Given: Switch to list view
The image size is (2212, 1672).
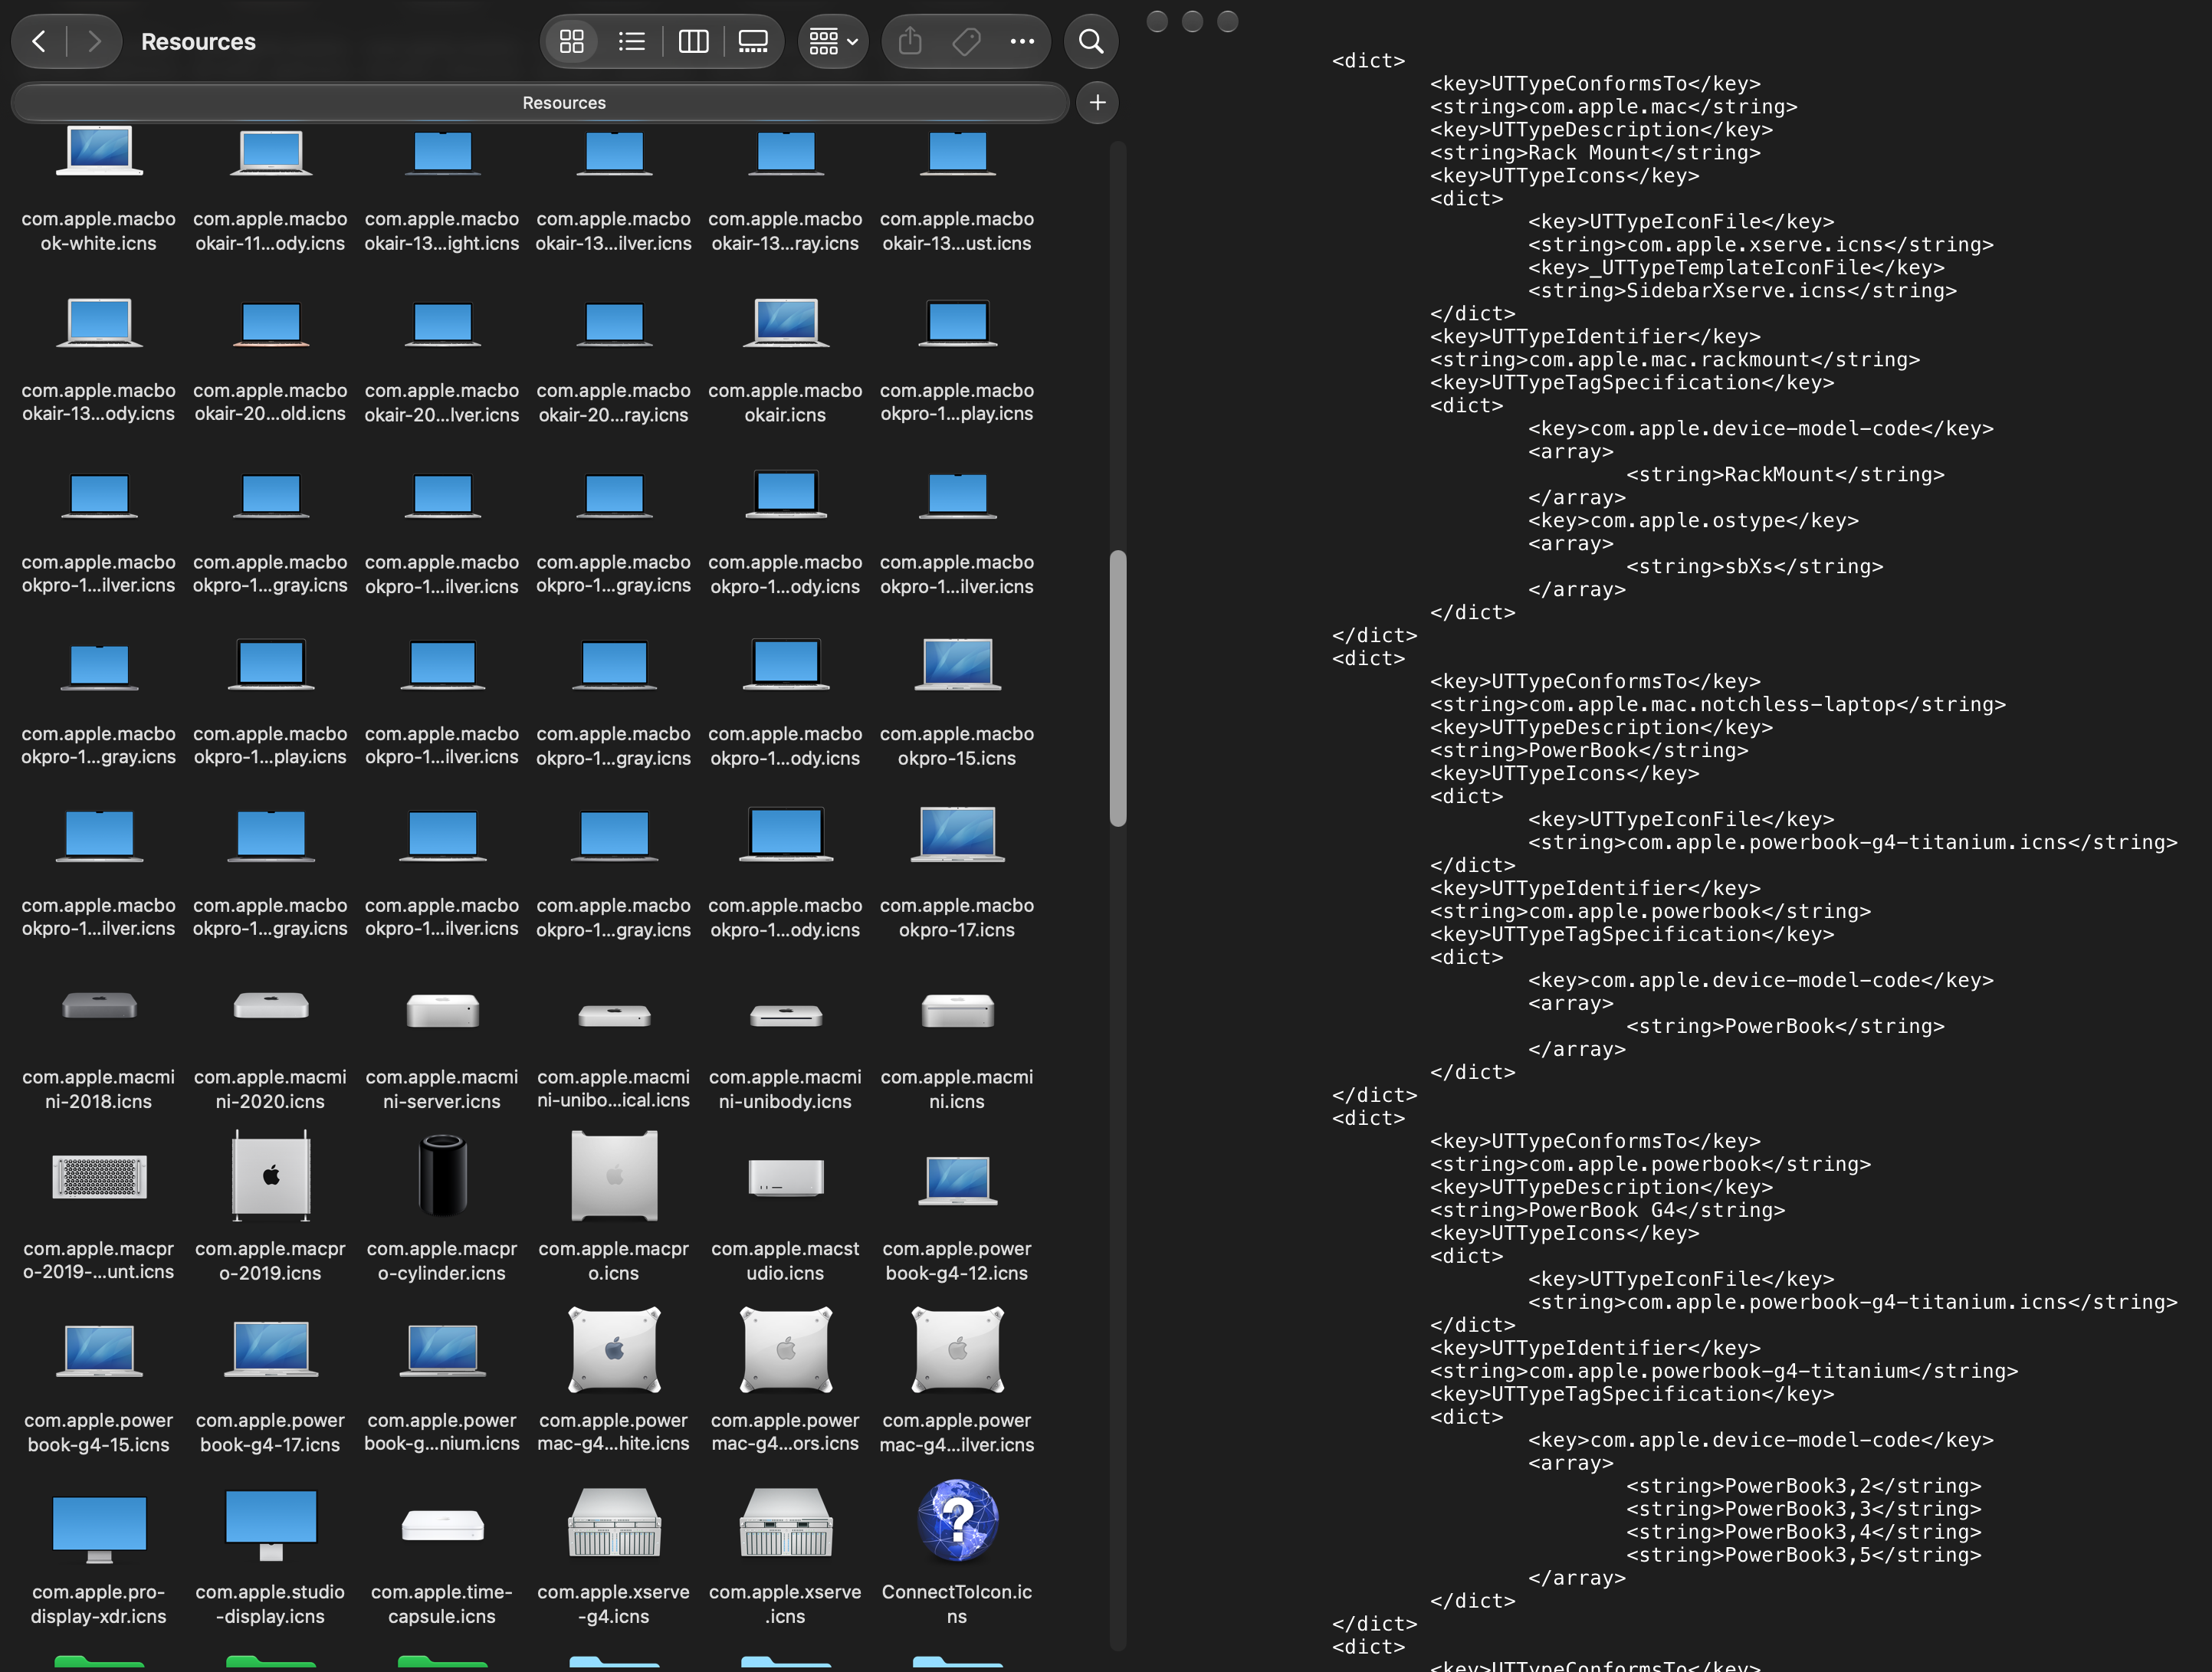Looking at the screenshot, I should tap(632, 42).
